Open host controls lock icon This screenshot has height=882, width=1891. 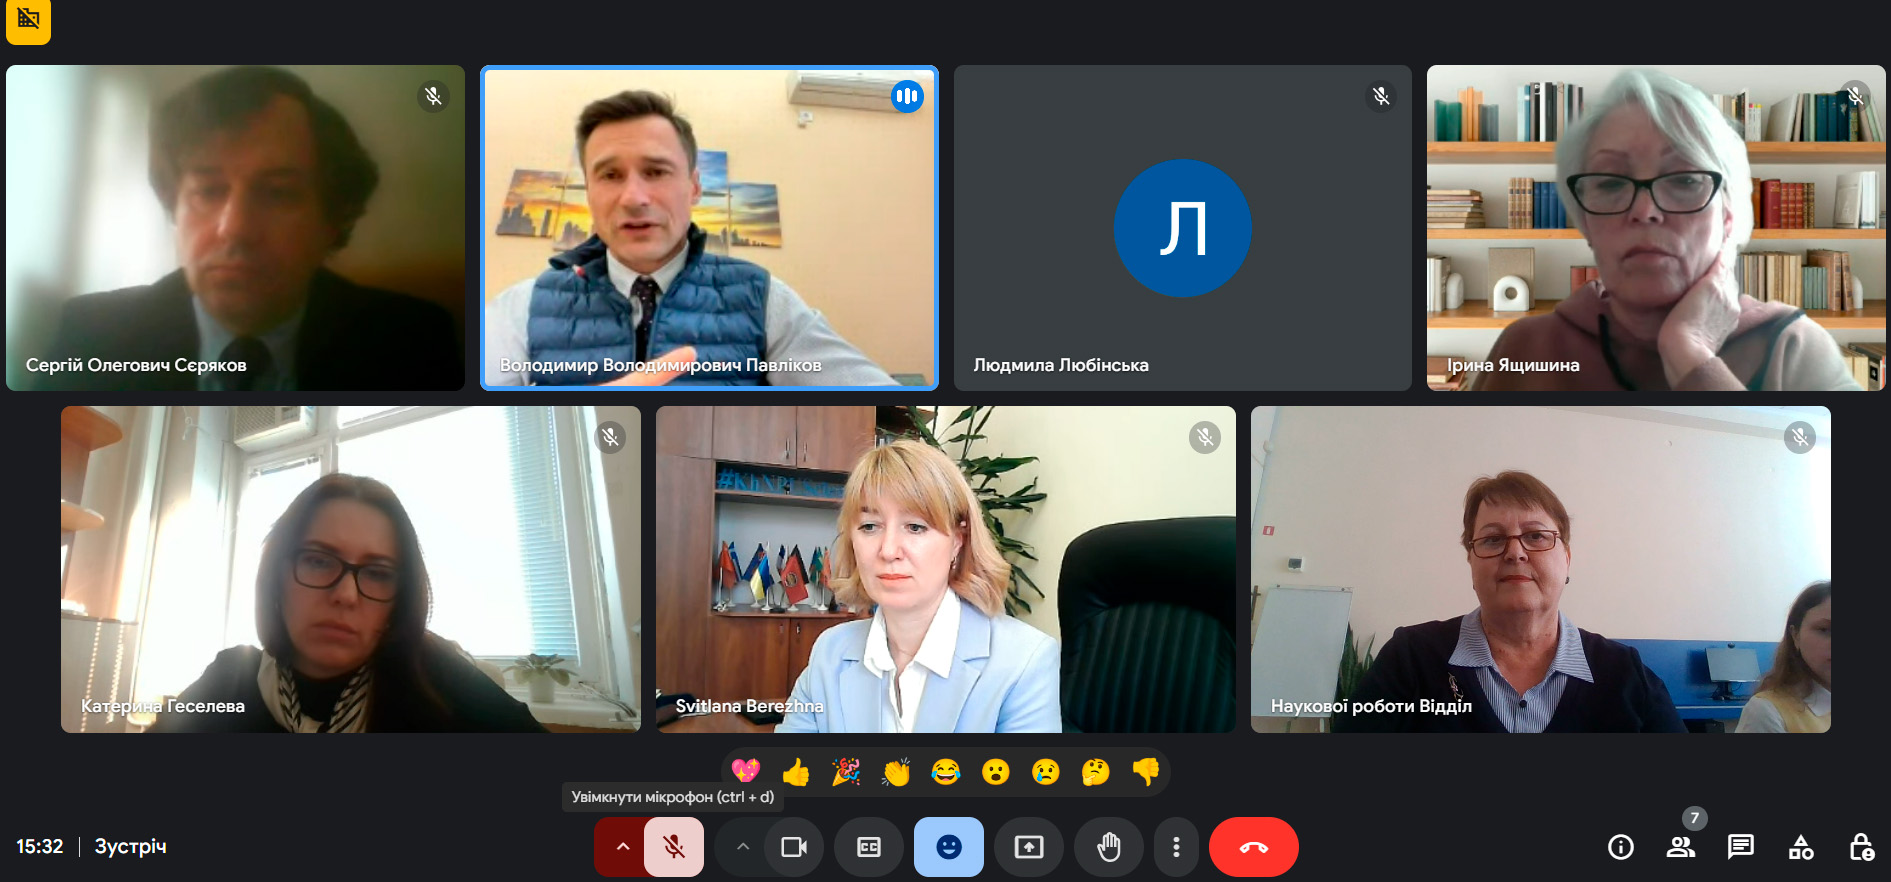click(x=1860, y=847)
